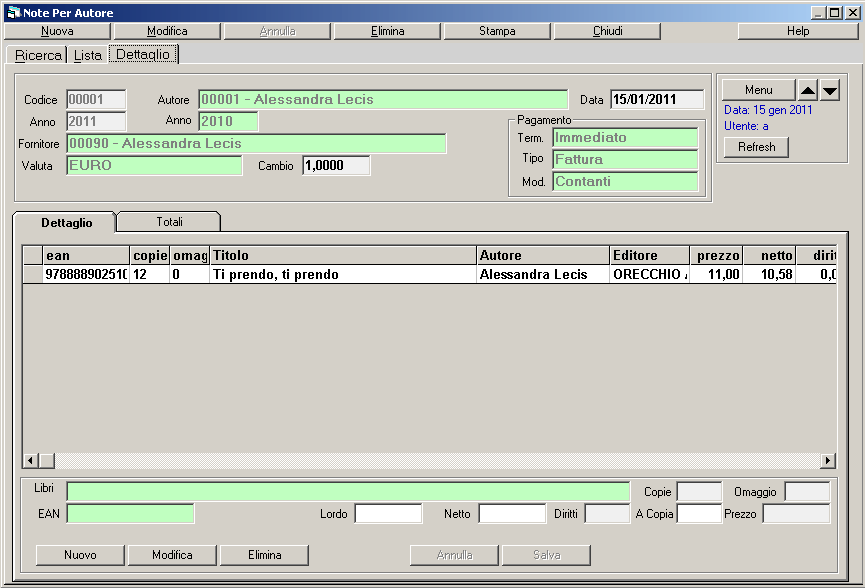Open Help

[798, 31]
